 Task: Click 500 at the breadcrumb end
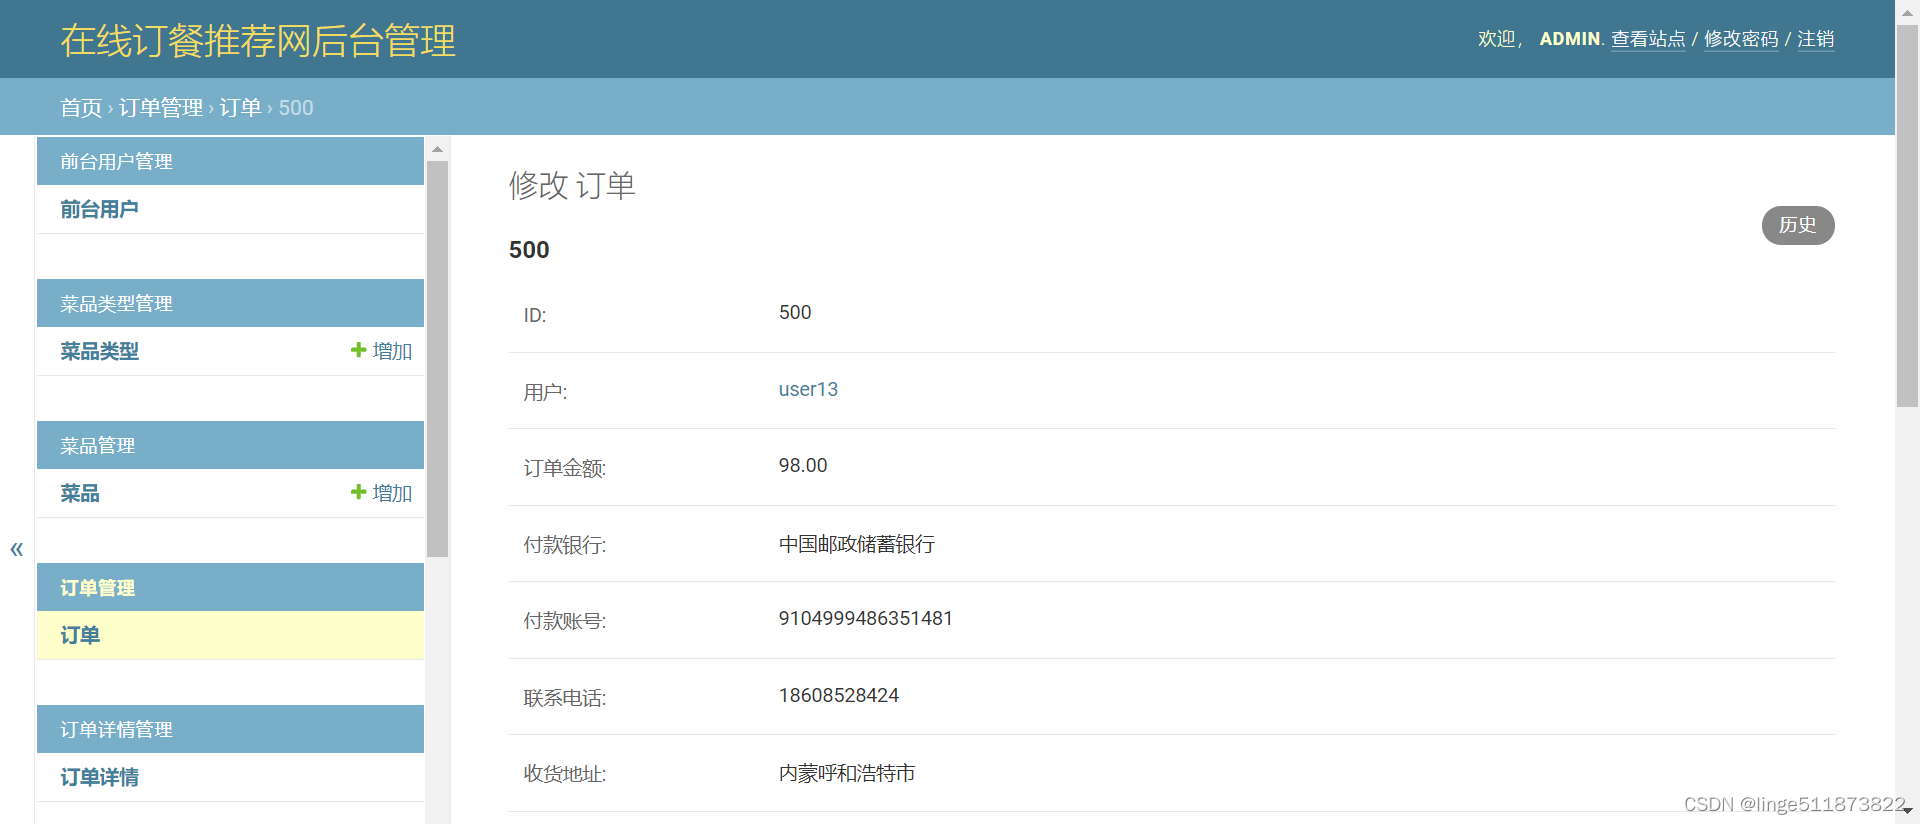point(296,107)
